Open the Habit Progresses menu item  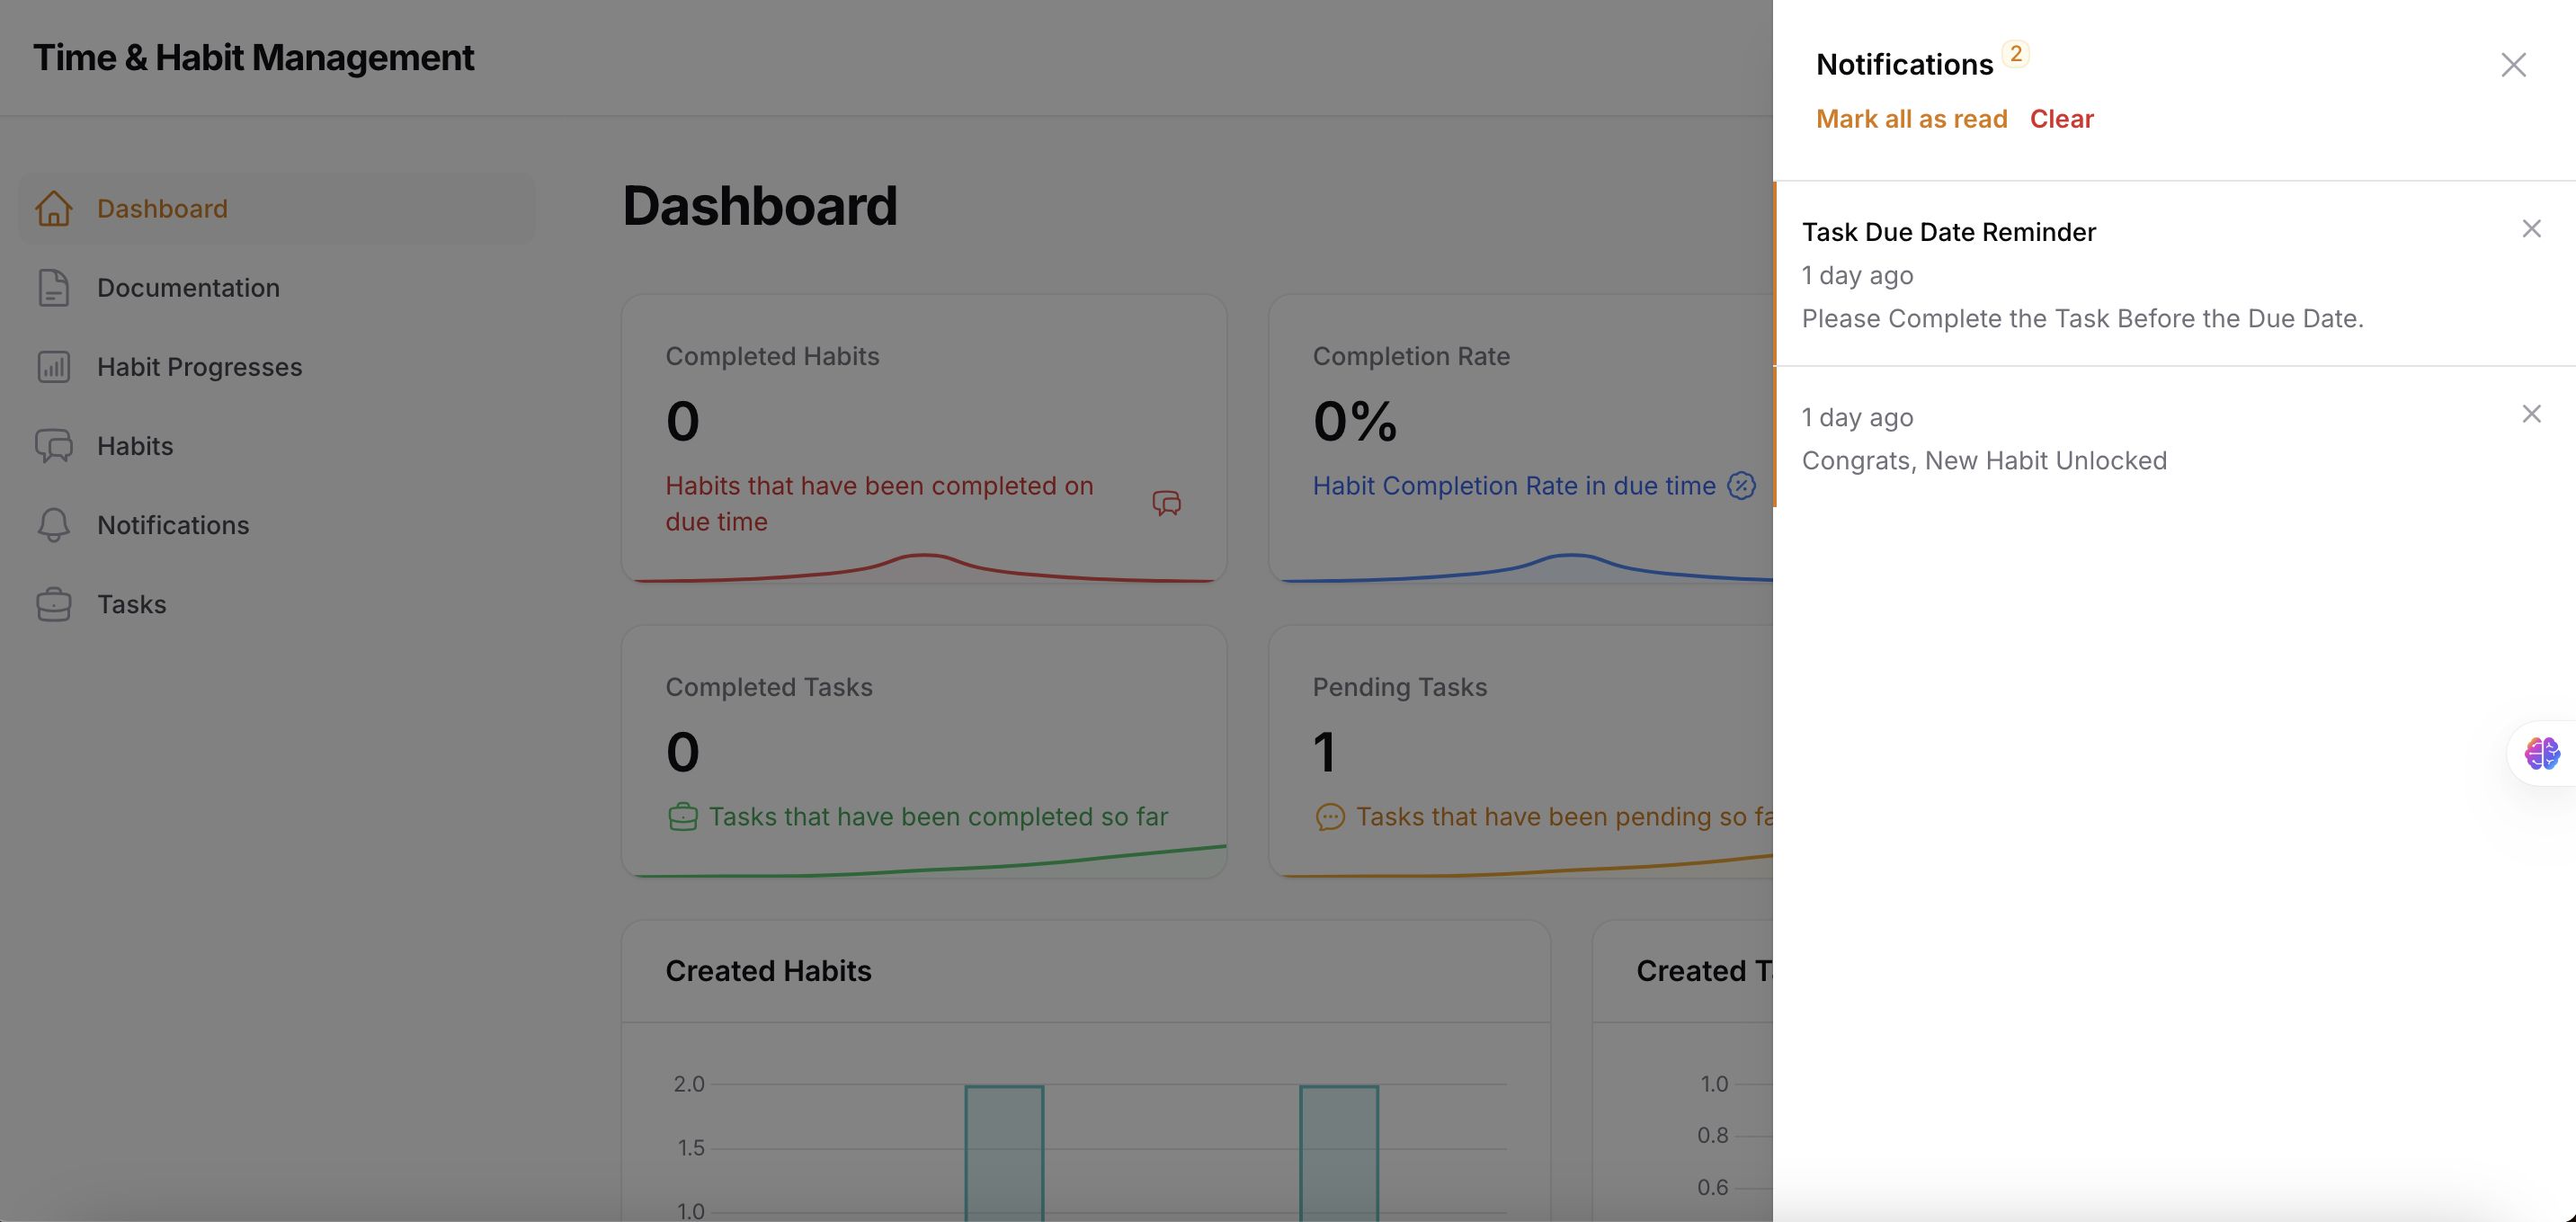(199, 367)
